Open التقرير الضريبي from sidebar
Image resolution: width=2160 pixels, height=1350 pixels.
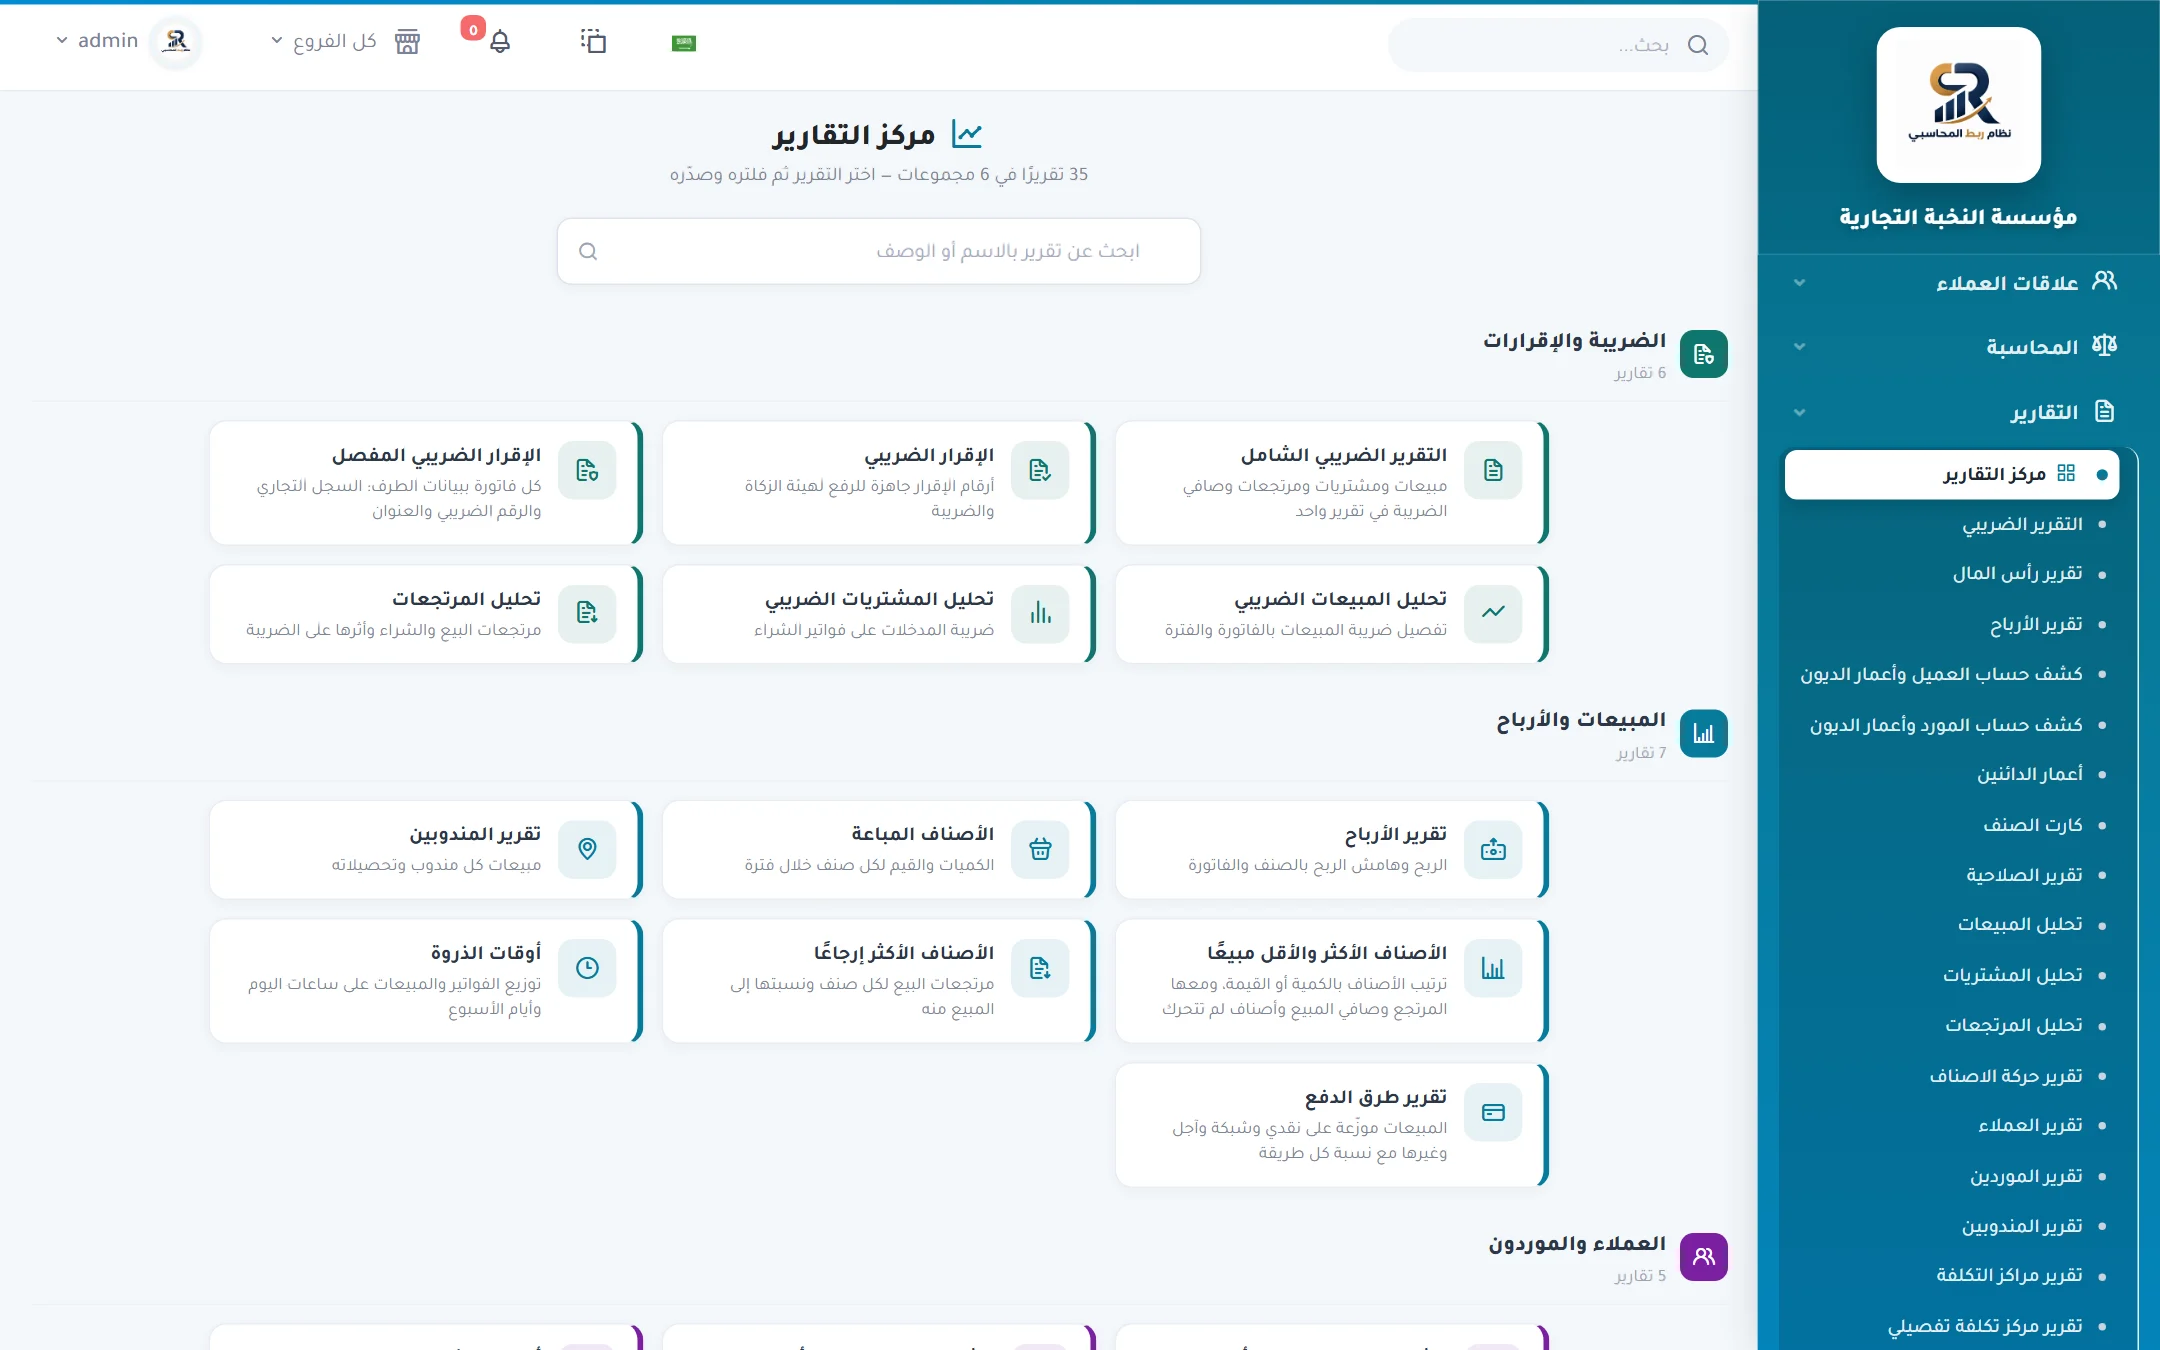2022,524
